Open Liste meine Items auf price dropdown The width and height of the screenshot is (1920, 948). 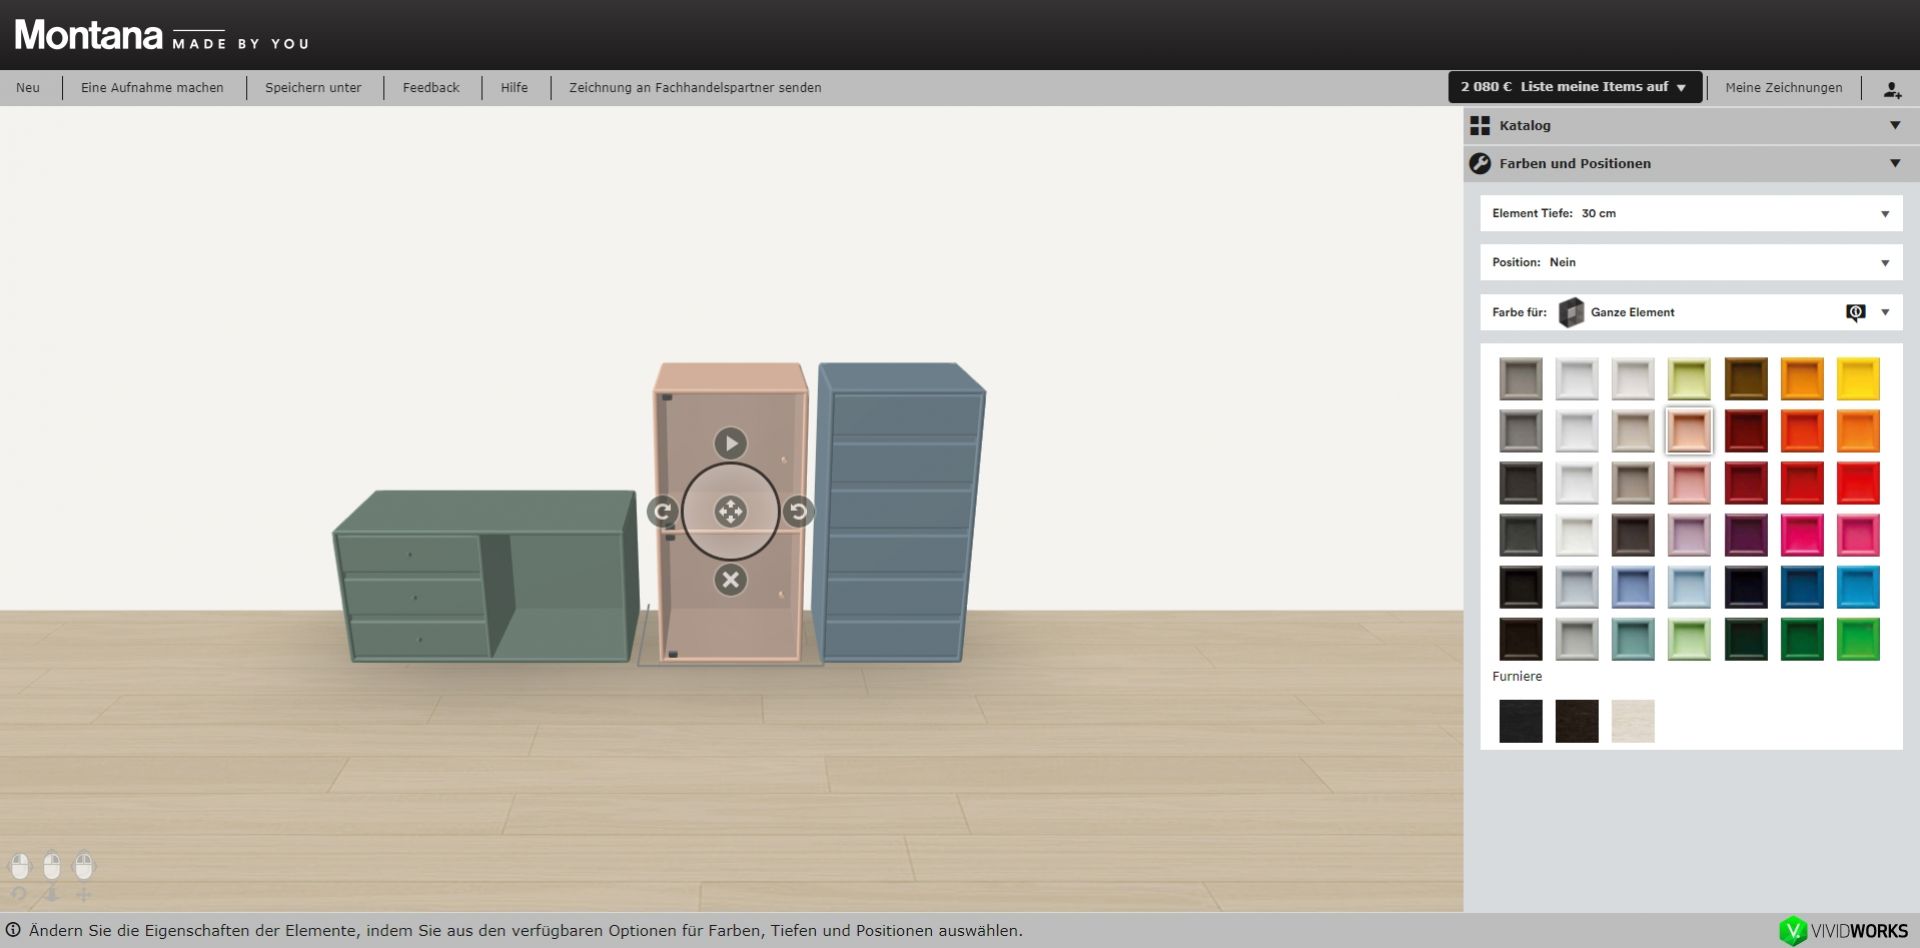click(x=1574, y=87)
